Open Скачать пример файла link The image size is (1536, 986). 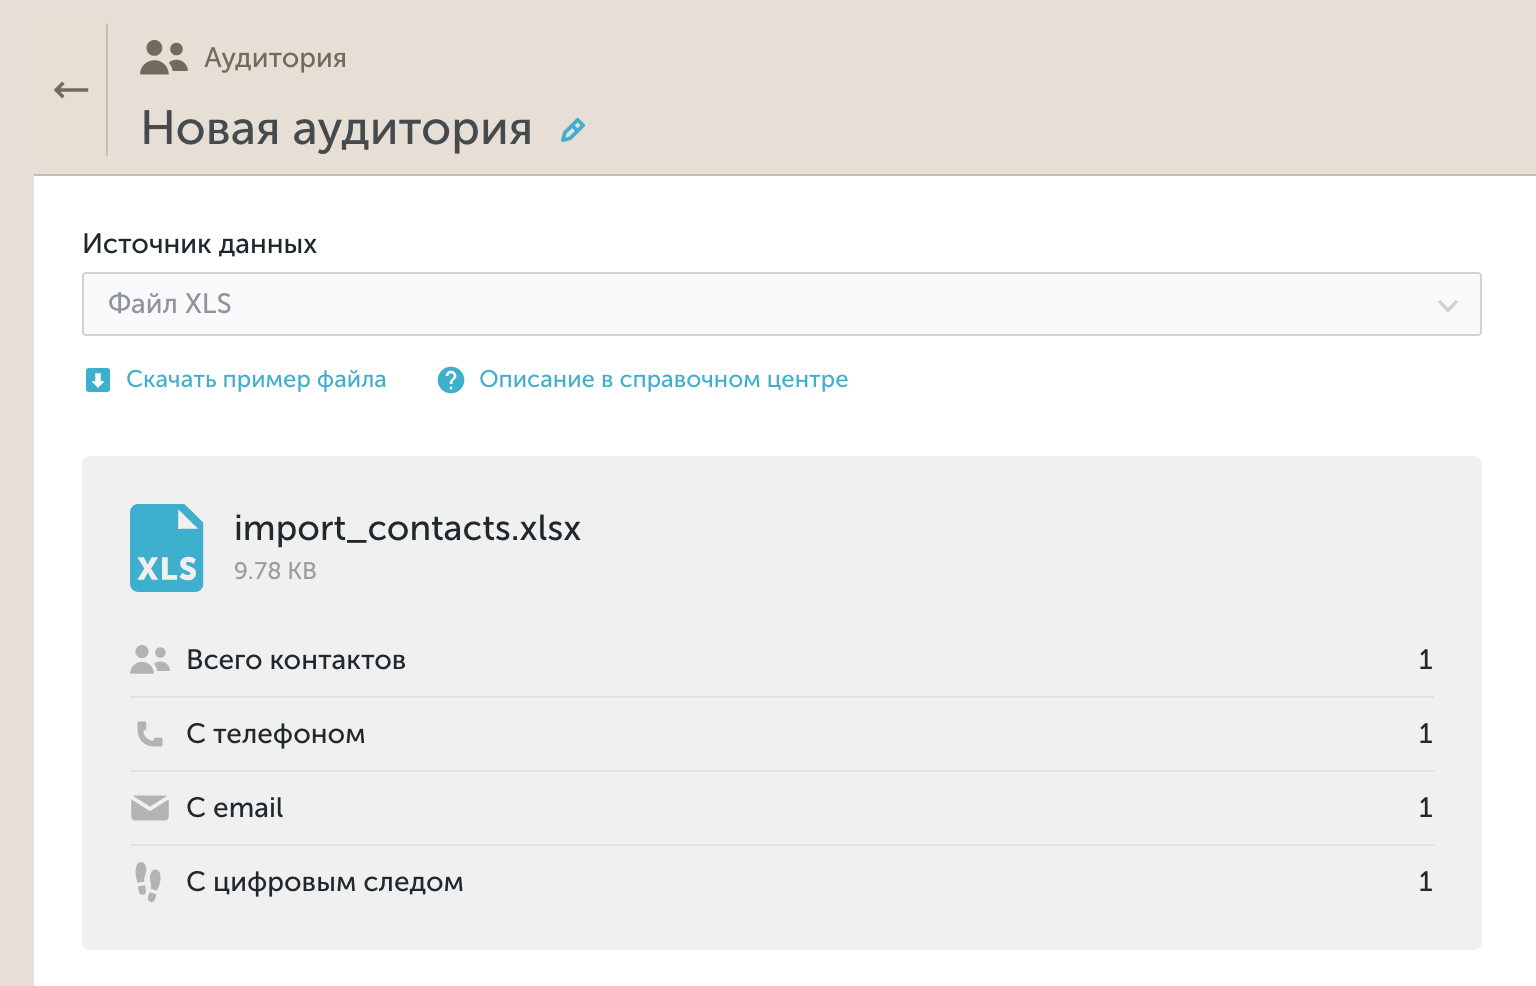(x=256, y=379)
